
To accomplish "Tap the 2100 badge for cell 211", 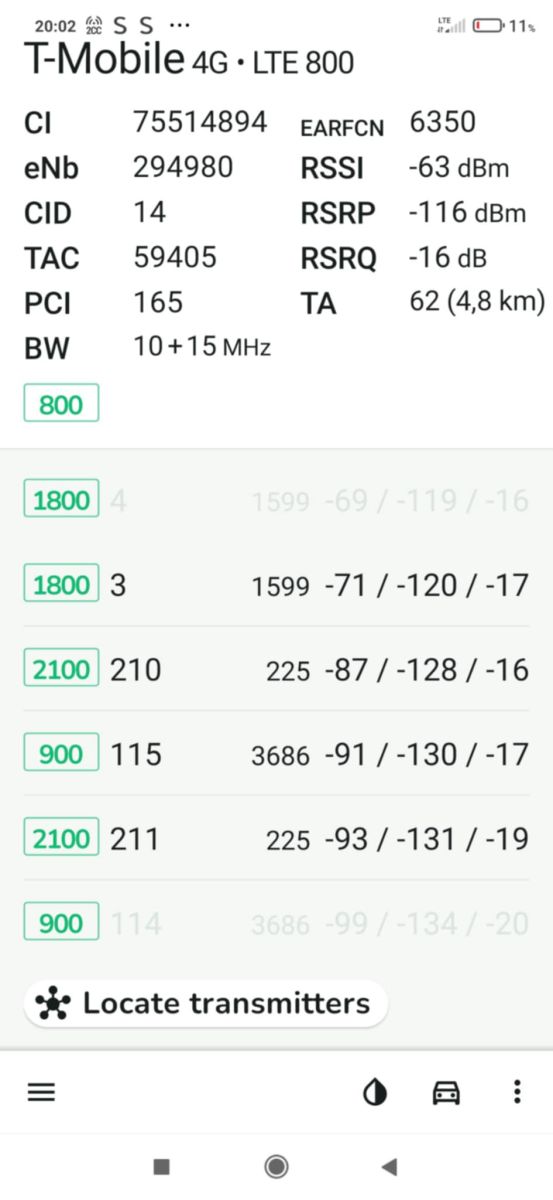I will (61, 838).
